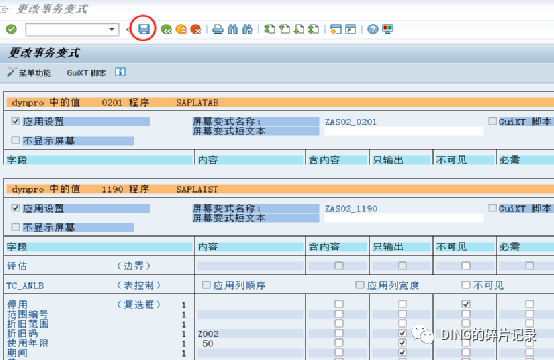The width and height of the screenshot is (554, 360).
Task: Select the screen variant name ZAS02_0201
Action: point(351,122)
